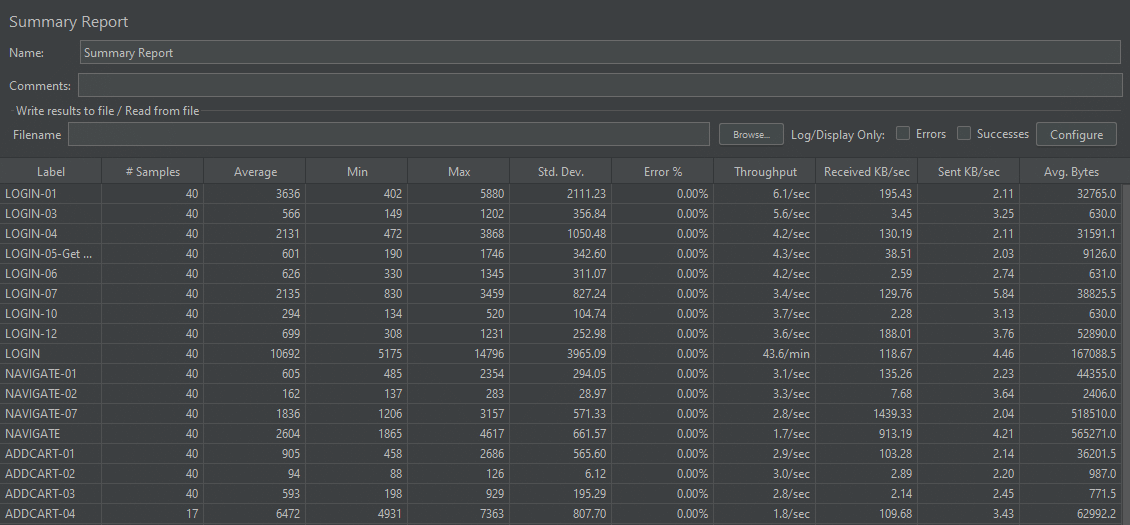Click the average value 3636
Viewport: 1130px width, 525px height.
tap(286, 194)
